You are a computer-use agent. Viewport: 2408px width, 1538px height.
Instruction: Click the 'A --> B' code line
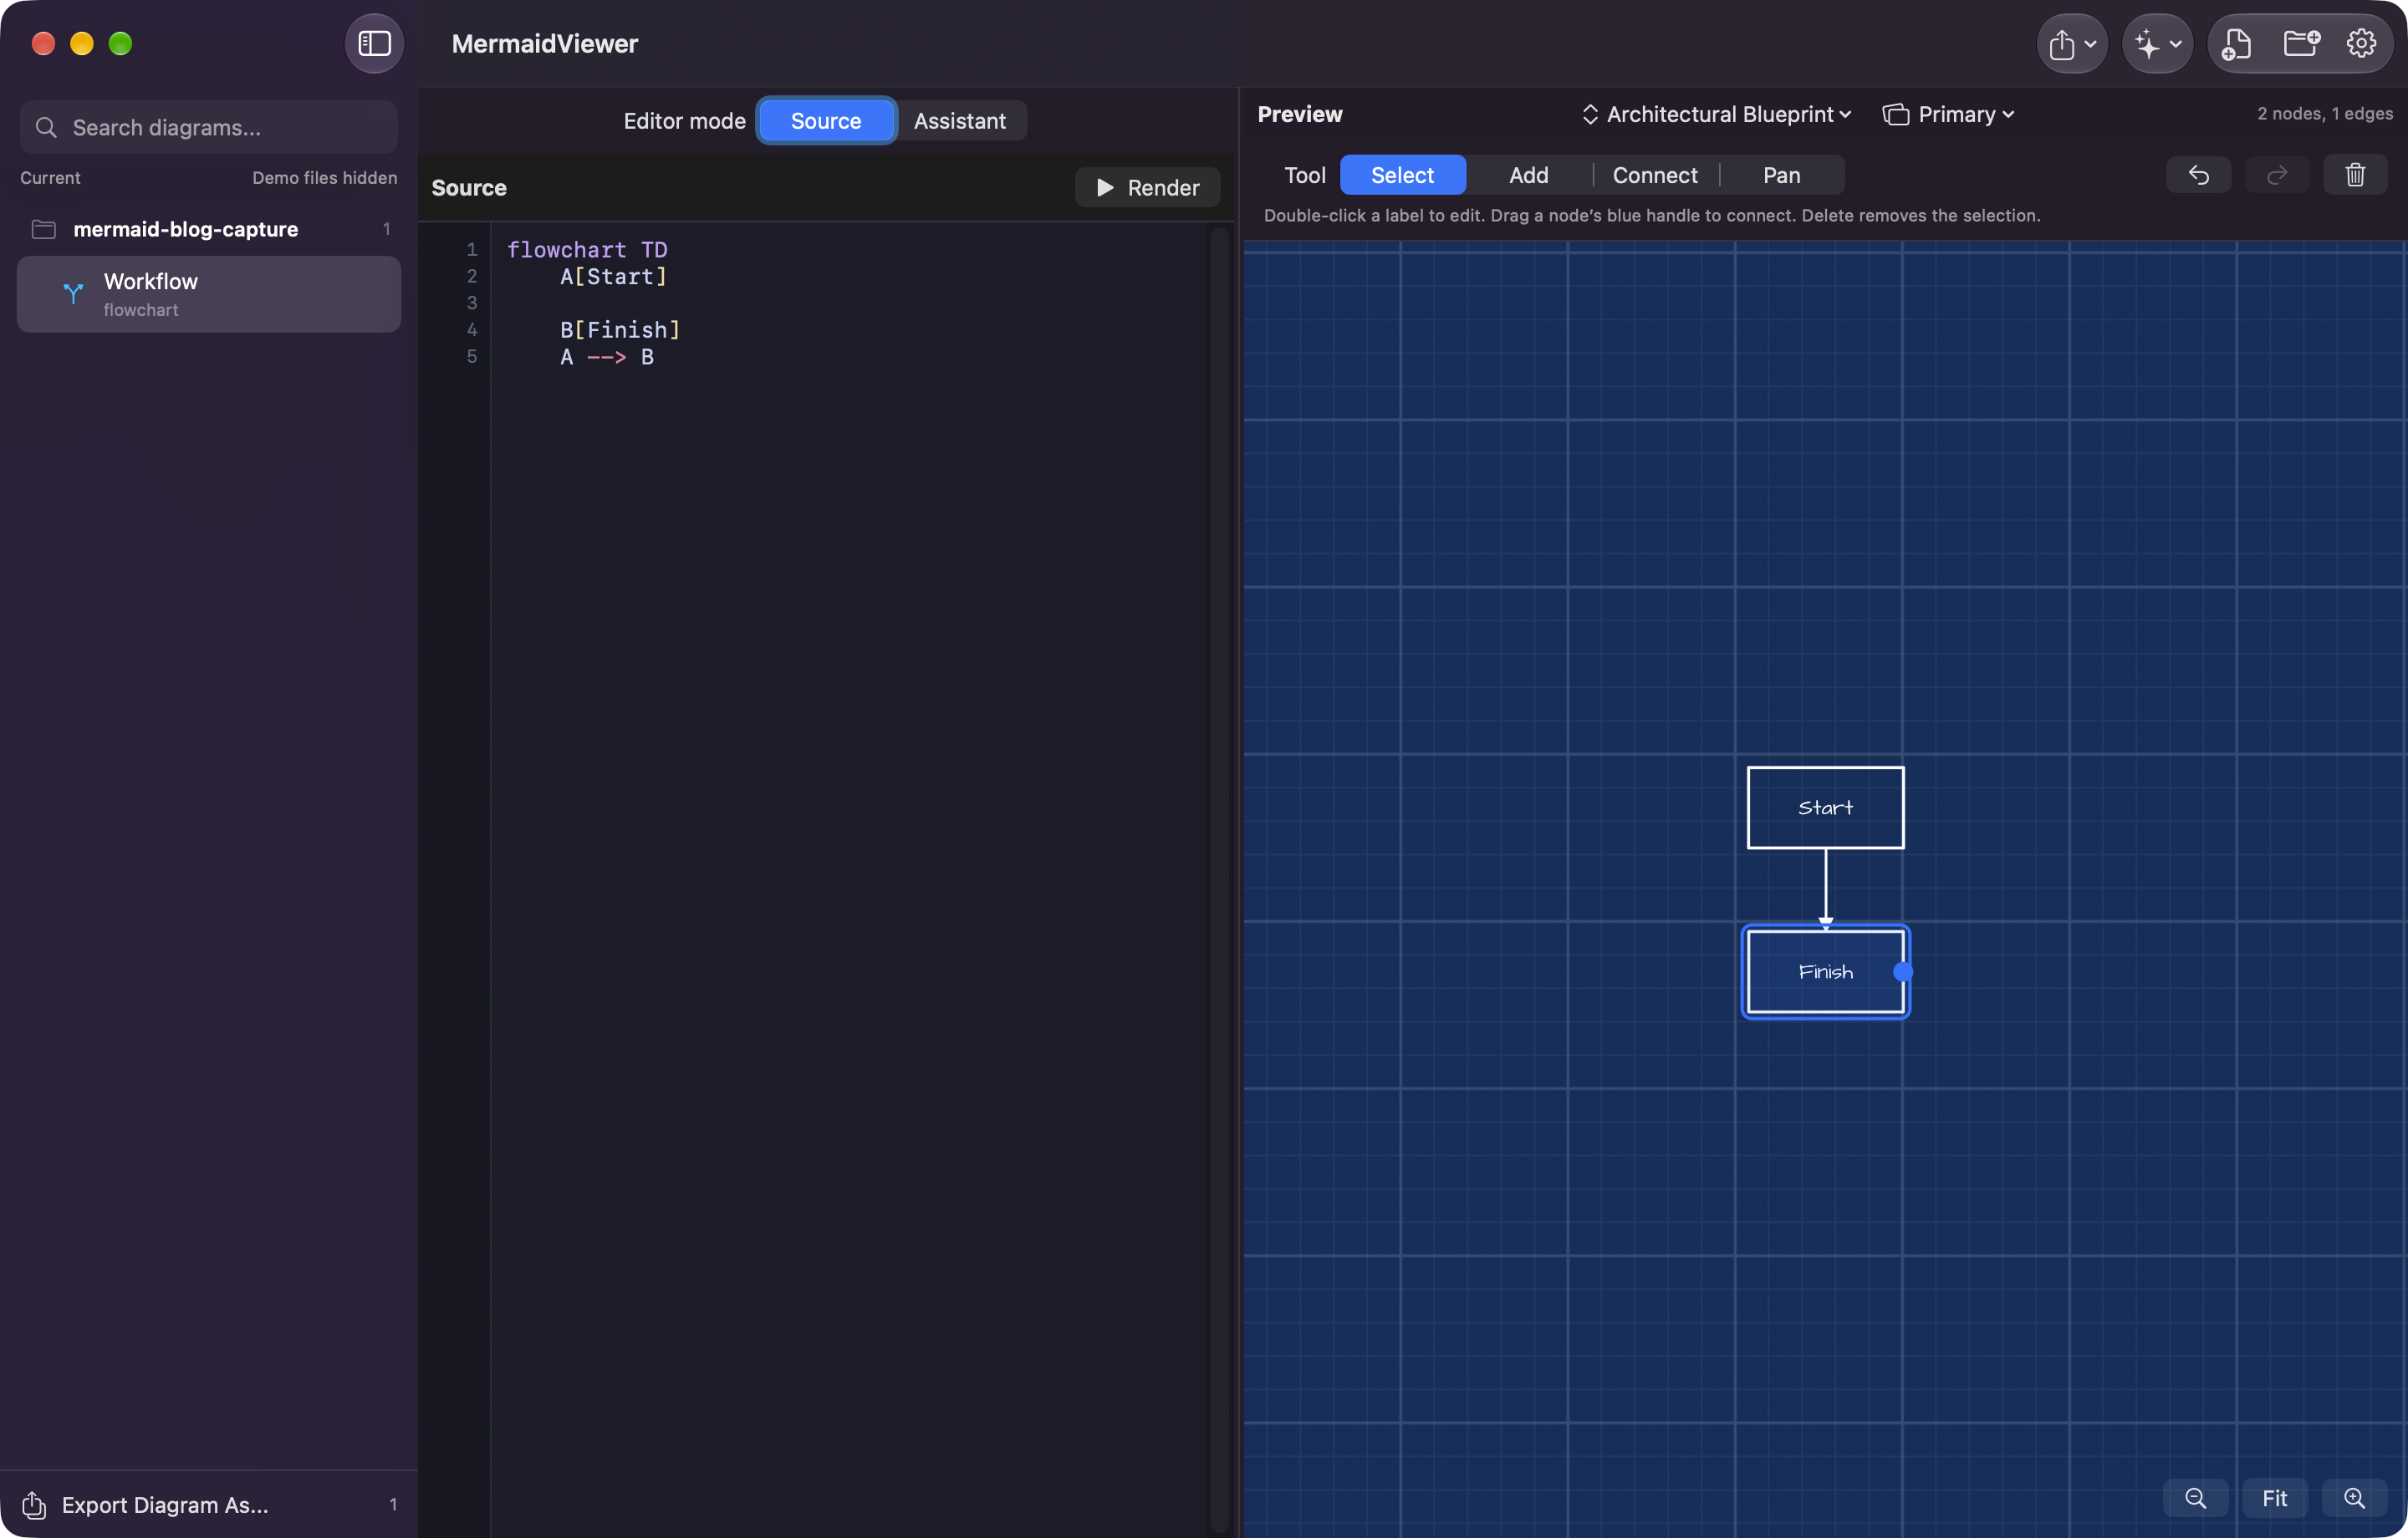pyautogui.click(x=606, y=356)
